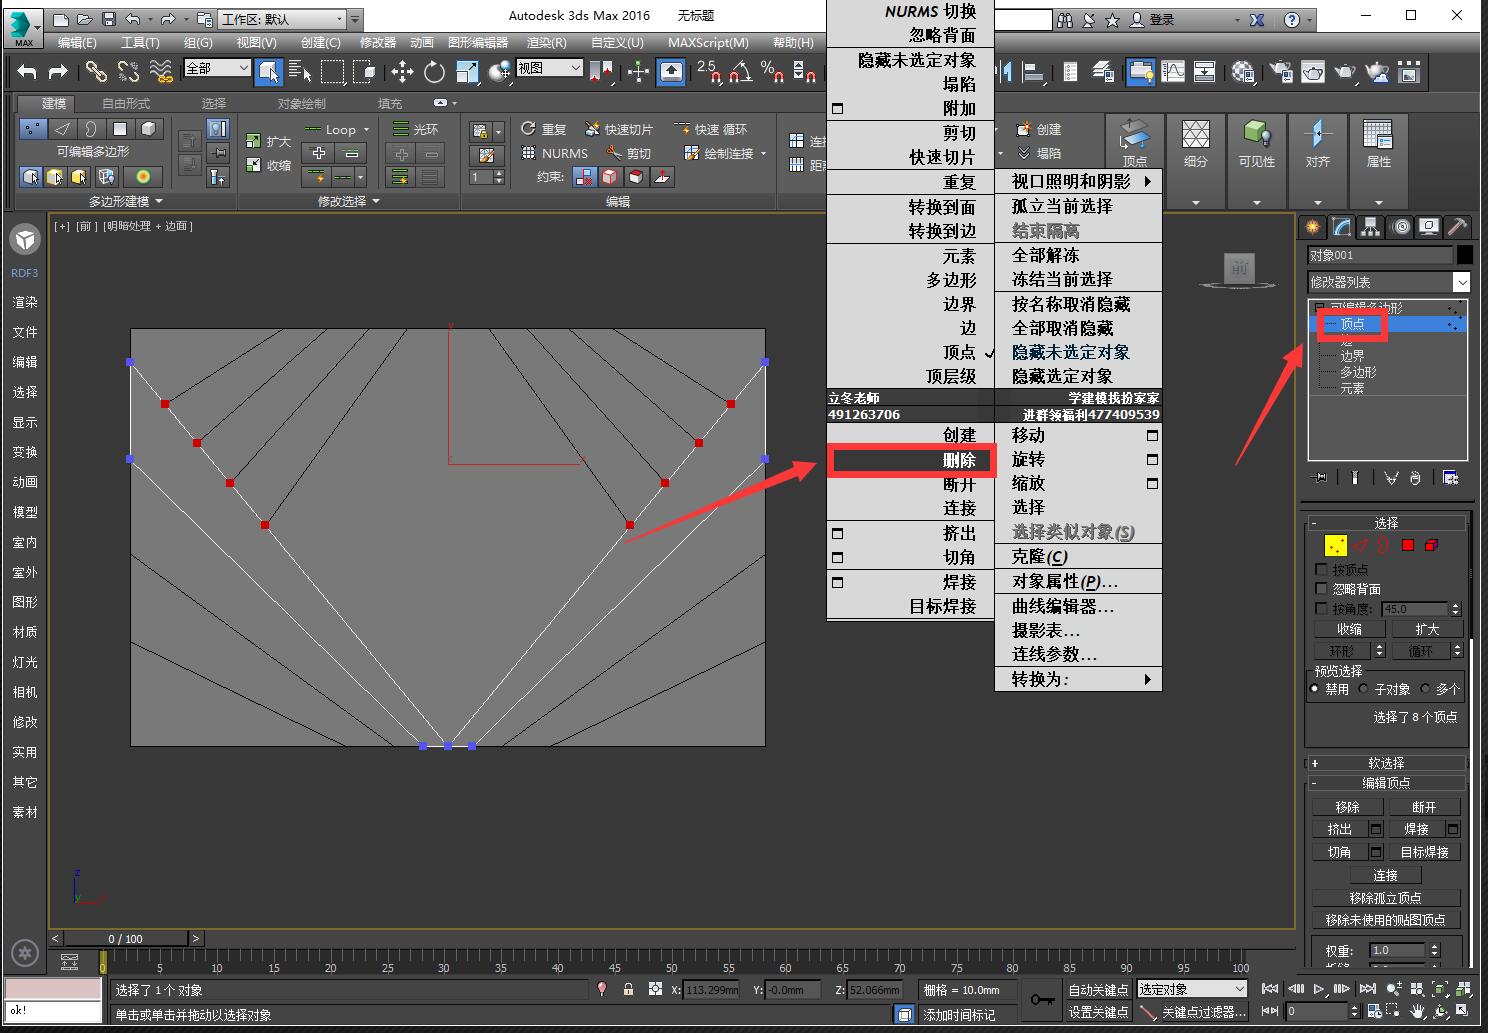The width and height of the screenshot is (1488, 1033).
Task: Activate Select and Rotate tool
Action: pos(434,71)
